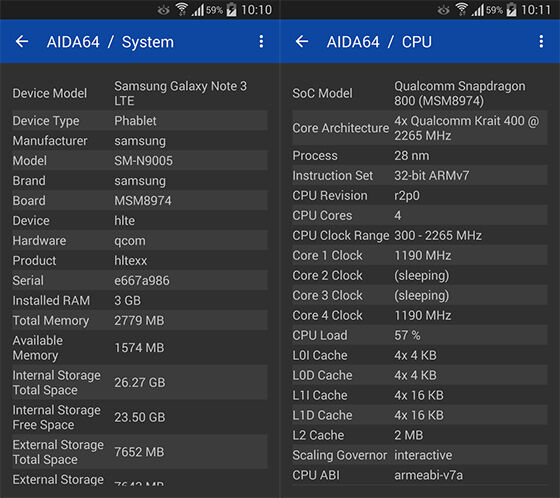560x498 pixels.
Task: Tap signal strength icon on System screen
Action: pos(198,10)
